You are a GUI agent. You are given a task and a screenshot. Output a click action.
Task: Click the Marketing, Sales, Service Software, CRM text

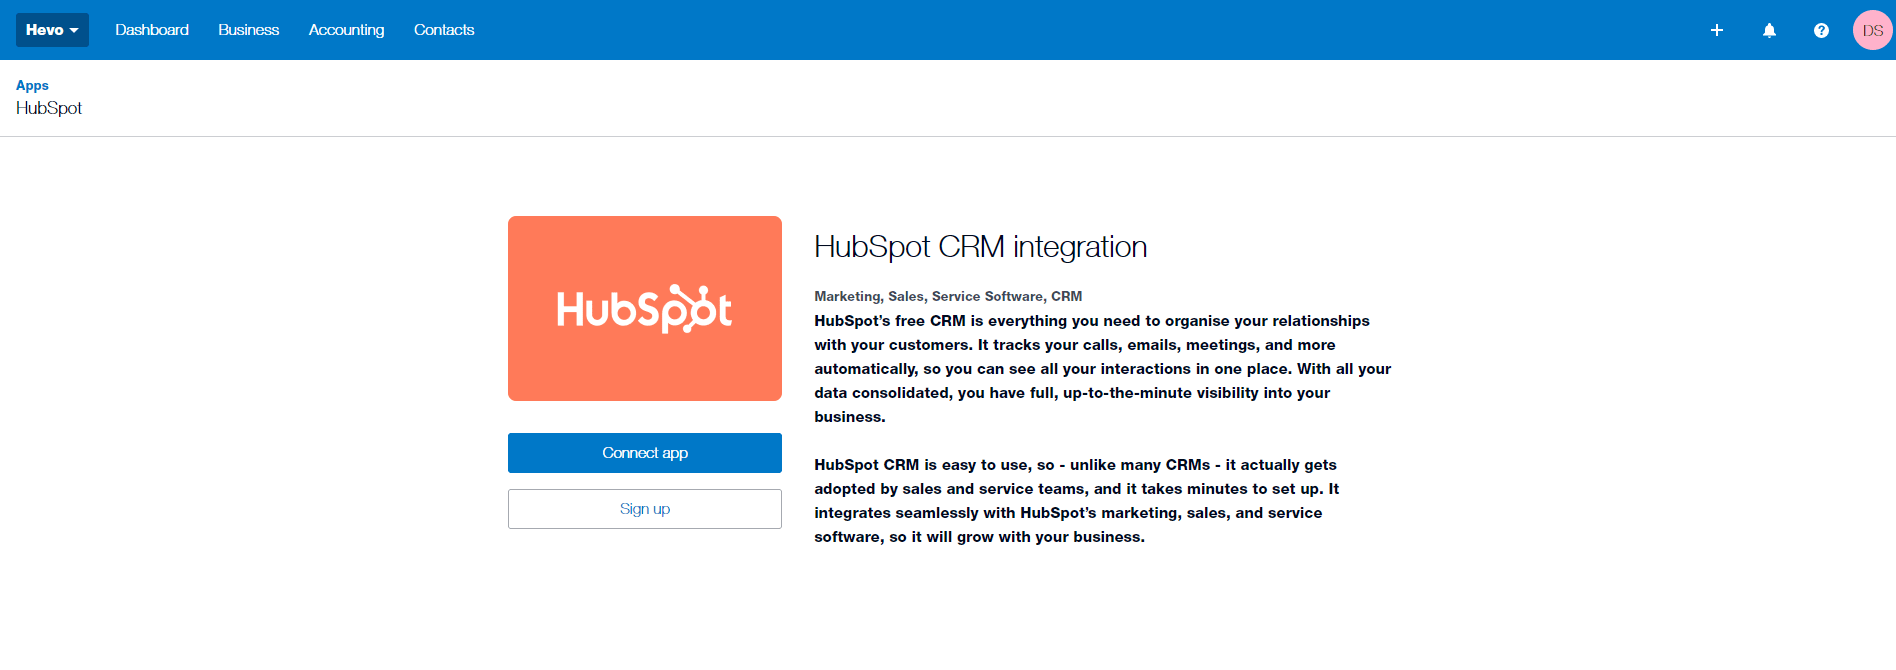(948, 296)
